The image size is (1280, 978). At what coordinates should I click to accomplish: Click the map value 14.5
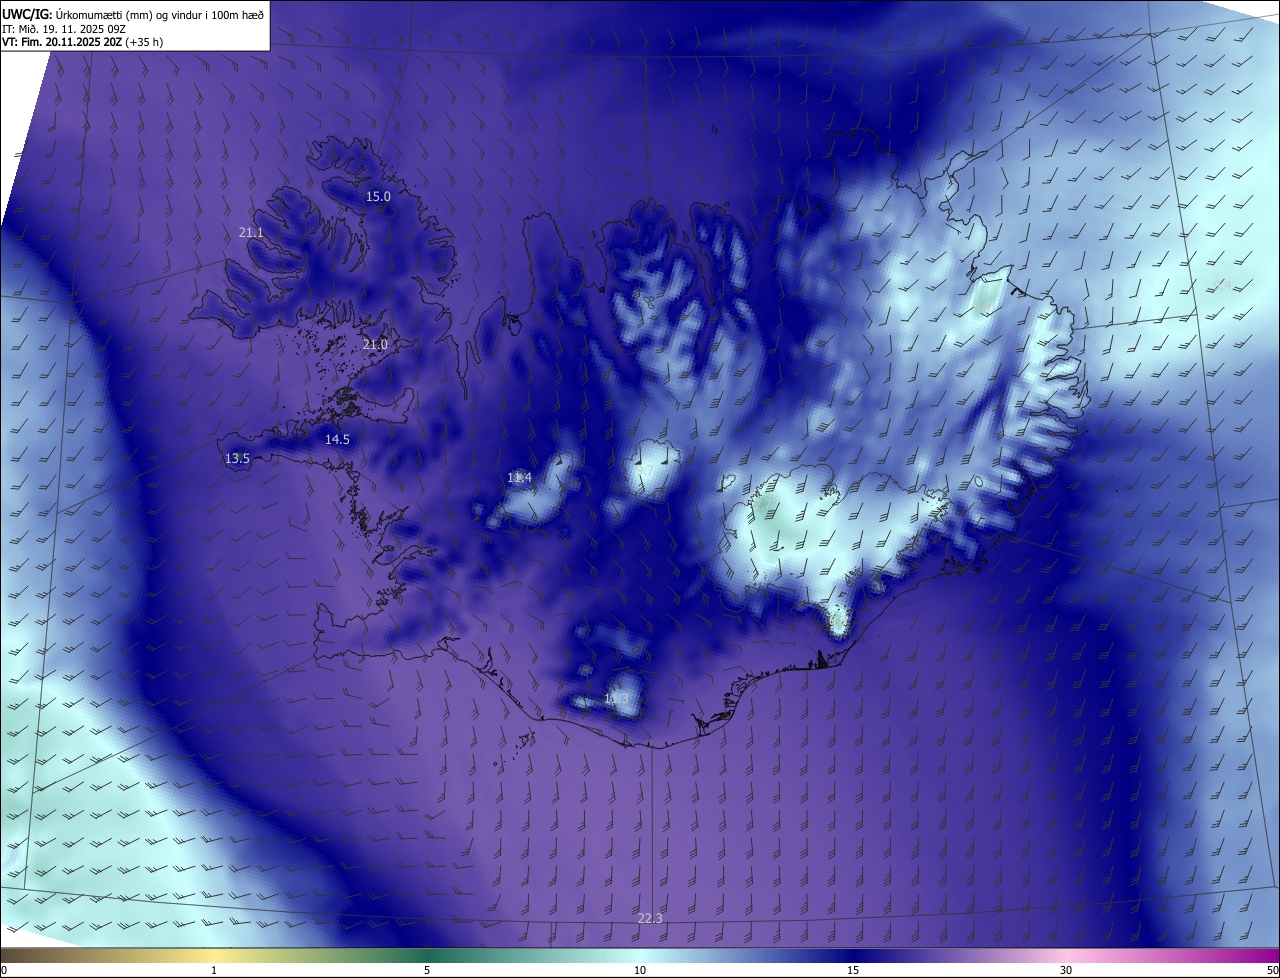tap(337, 439)
